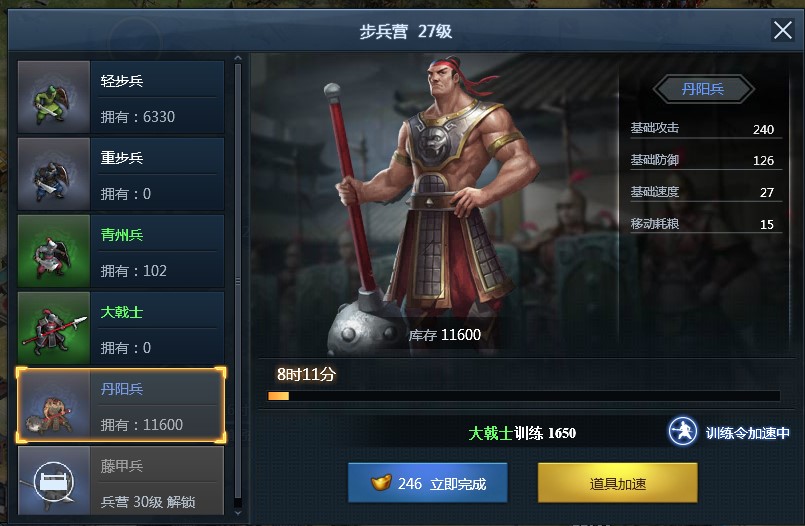This screenshot has height=526, width=805.
Task: Click the 丹阳兵 name badge above stats
Action: pyautogui.click(x=703, y=89)
